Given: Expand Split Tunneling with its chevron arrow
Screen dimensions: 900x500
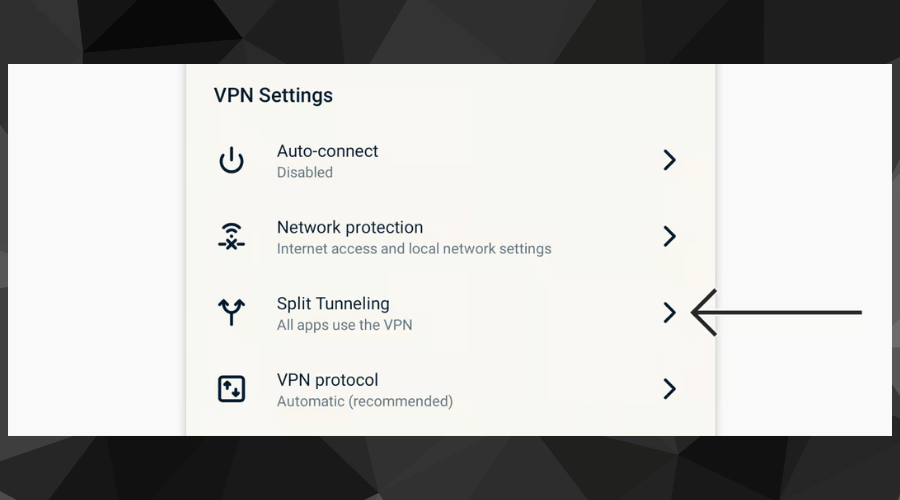Looking at the screenshot, I should click(669, 312).
